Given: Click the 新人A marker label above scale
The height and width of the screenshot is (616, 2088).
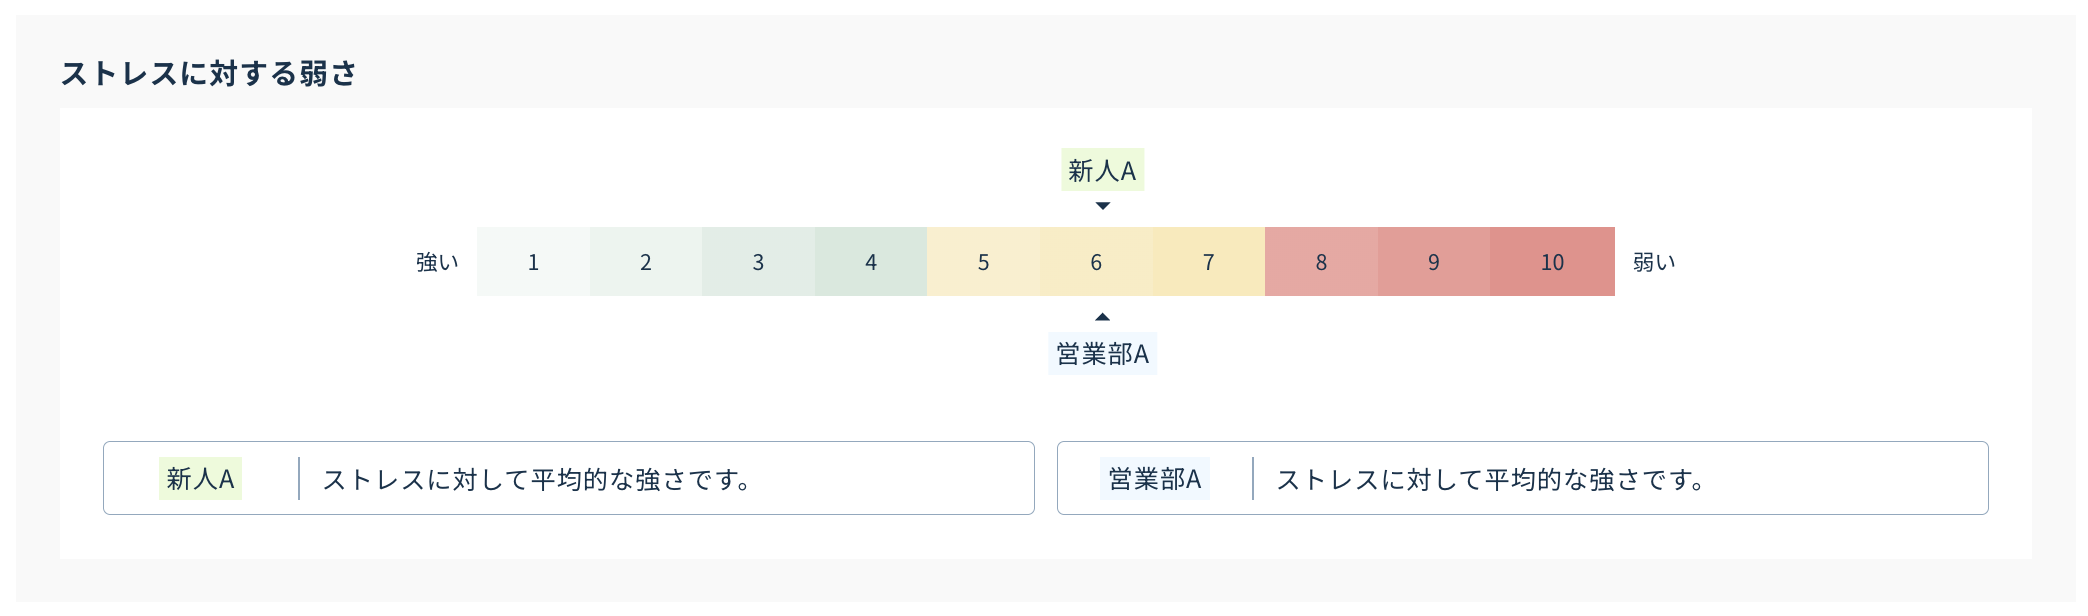Looking at the screenshot, I should pyautogui.click(x=1102, y=170).
